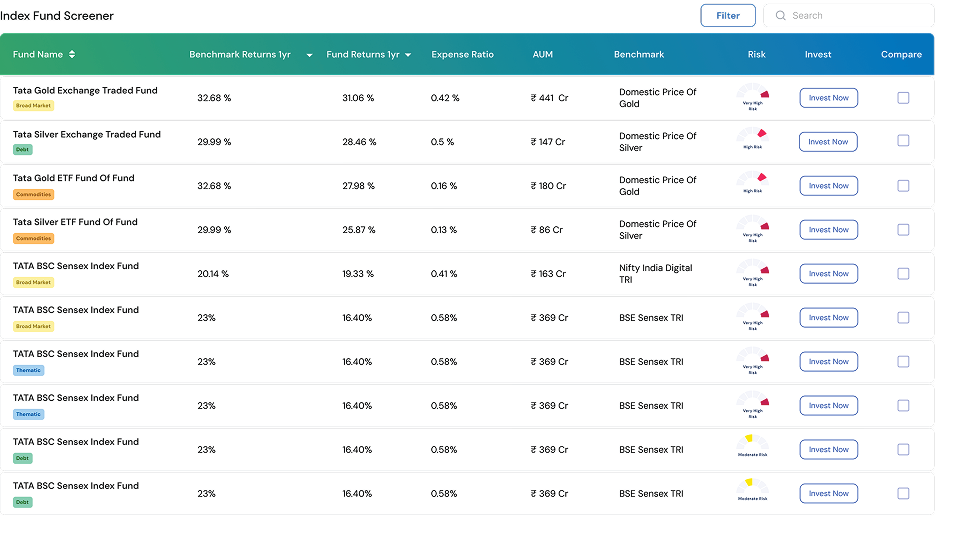The height and width of the screenshot is (541, 964).
Task: Click the Invest column header
Action: tap(818, 54)
